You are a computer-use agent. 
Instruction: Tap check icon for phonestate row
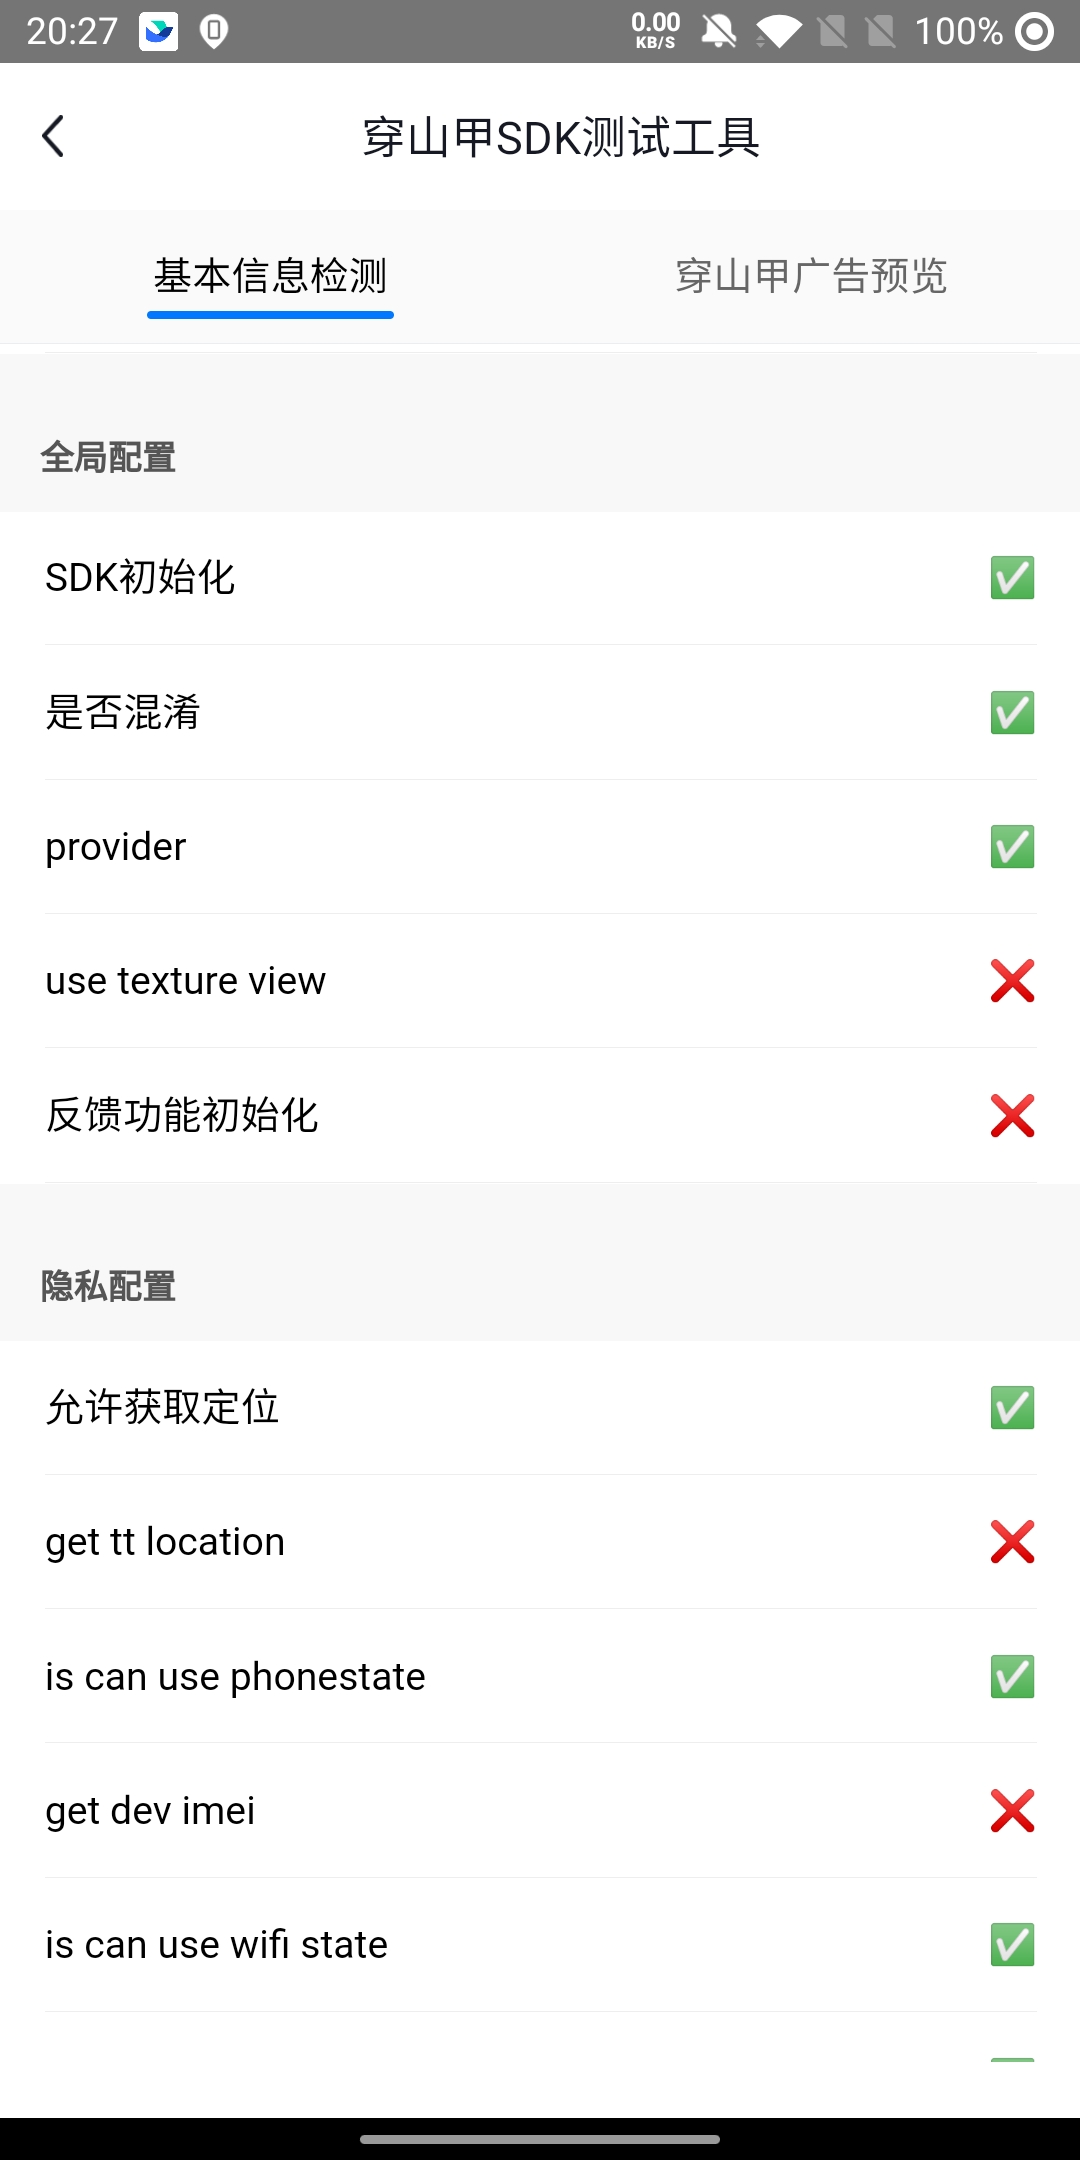pyautogui.click(x=1012, y=1677)
